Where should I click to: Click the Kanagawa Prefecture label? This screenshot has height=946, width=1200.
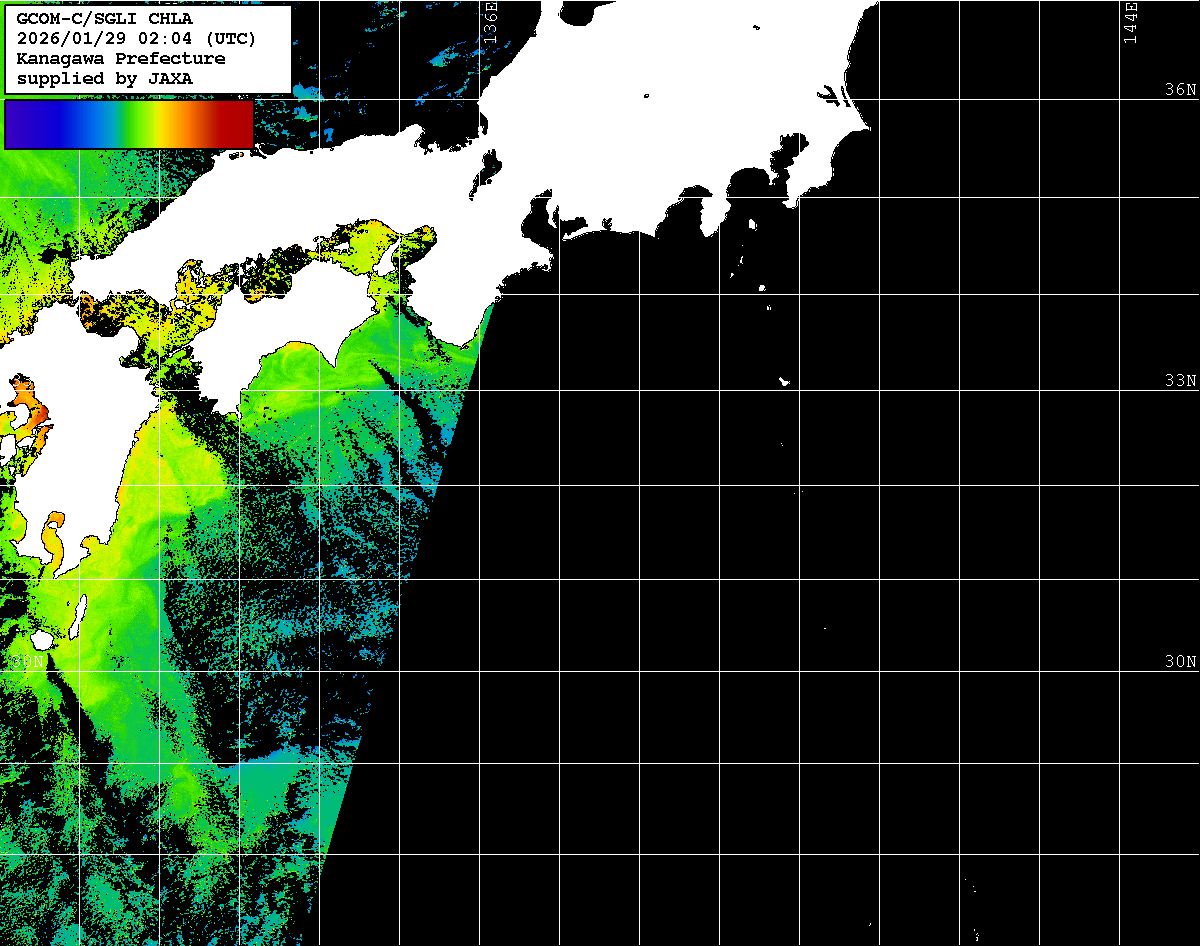coord(121,58)
